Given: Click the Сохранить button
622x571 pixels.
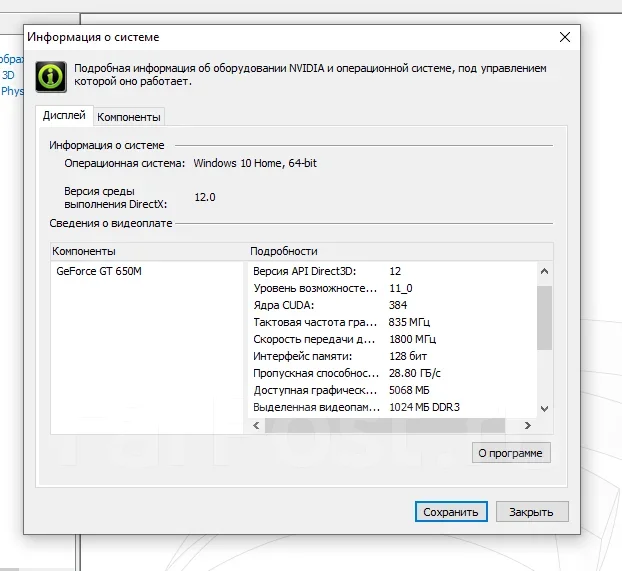Looking at the screenshot, I should coord(451,512).
